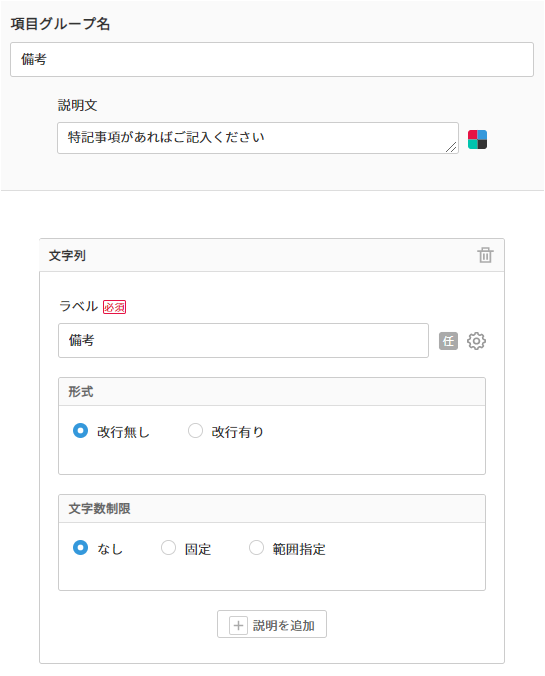The height and width of the screenshot is (676, 545).
Task: Grab the resize handle of 説明文 textarea
Action: (451, 147)
